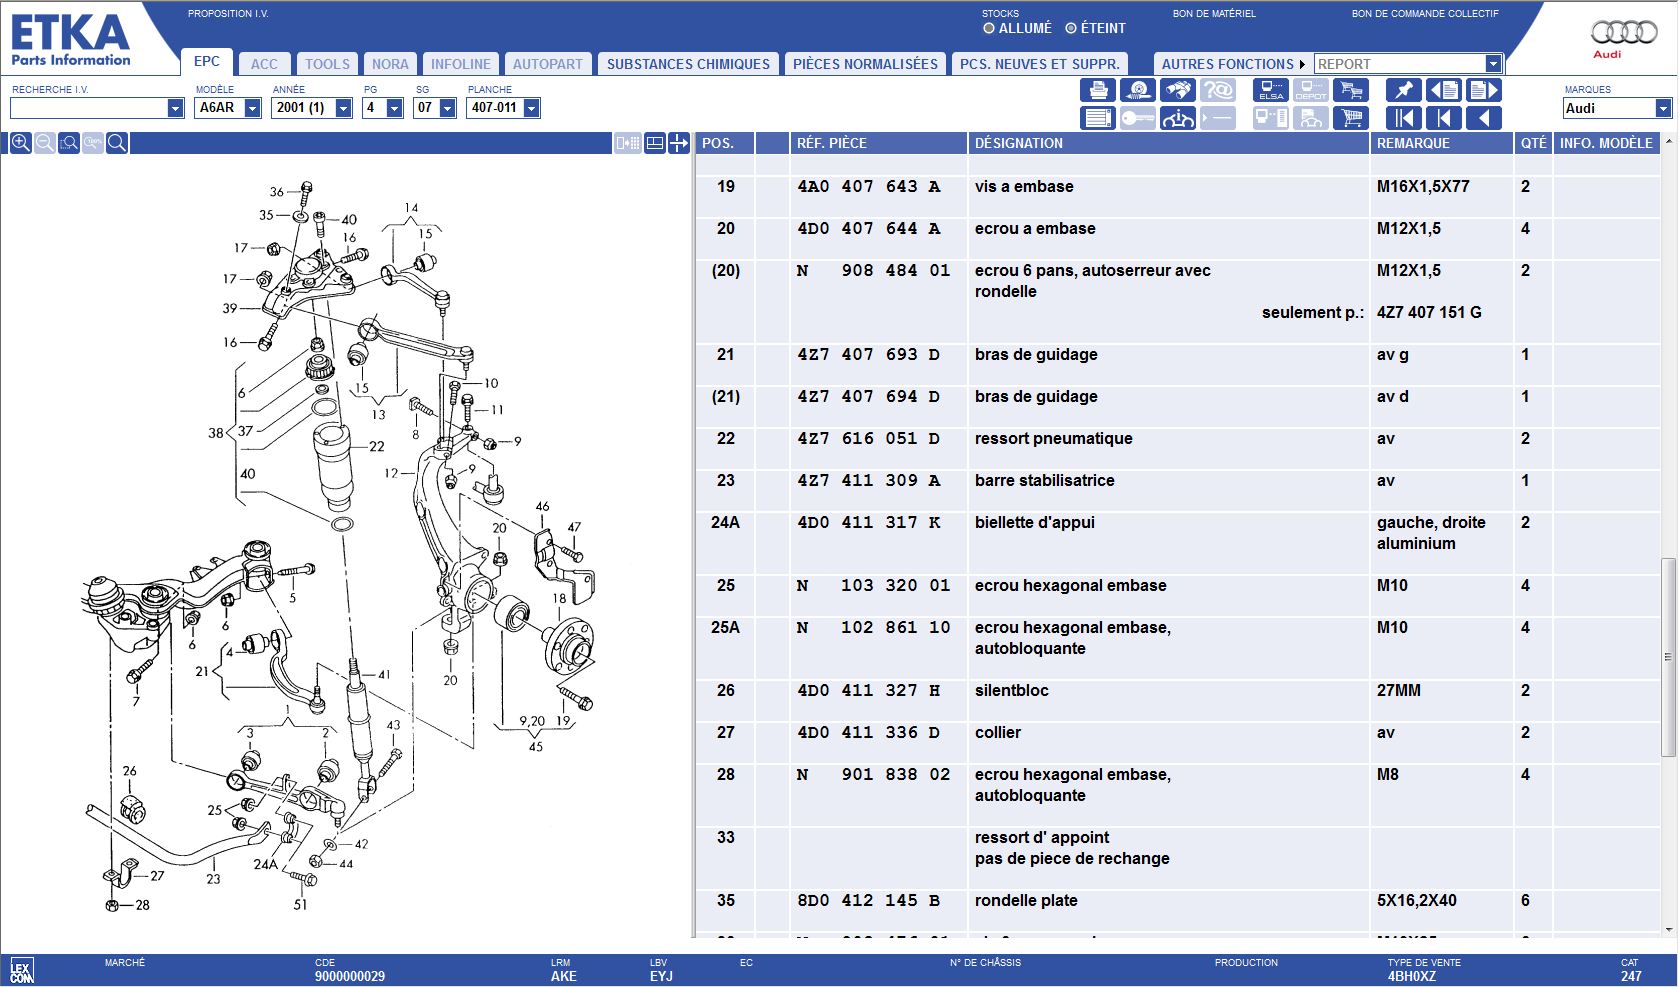Select the ÉTEINT stocks radio button
Image resolution: width=1679 pixels, height=988 pixels.
[1071, 28]
